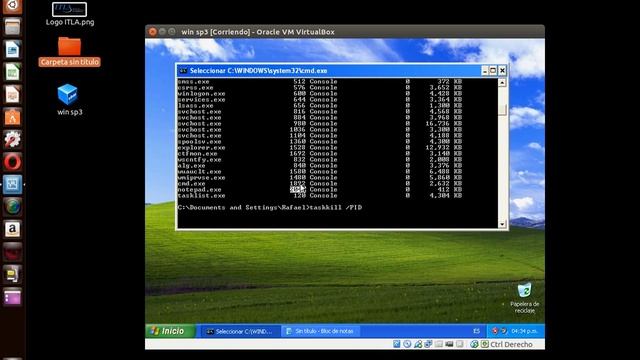640x360 pixels.
Task: Open Ubuntu Software Center in the launcher
Action: (12, 117)
